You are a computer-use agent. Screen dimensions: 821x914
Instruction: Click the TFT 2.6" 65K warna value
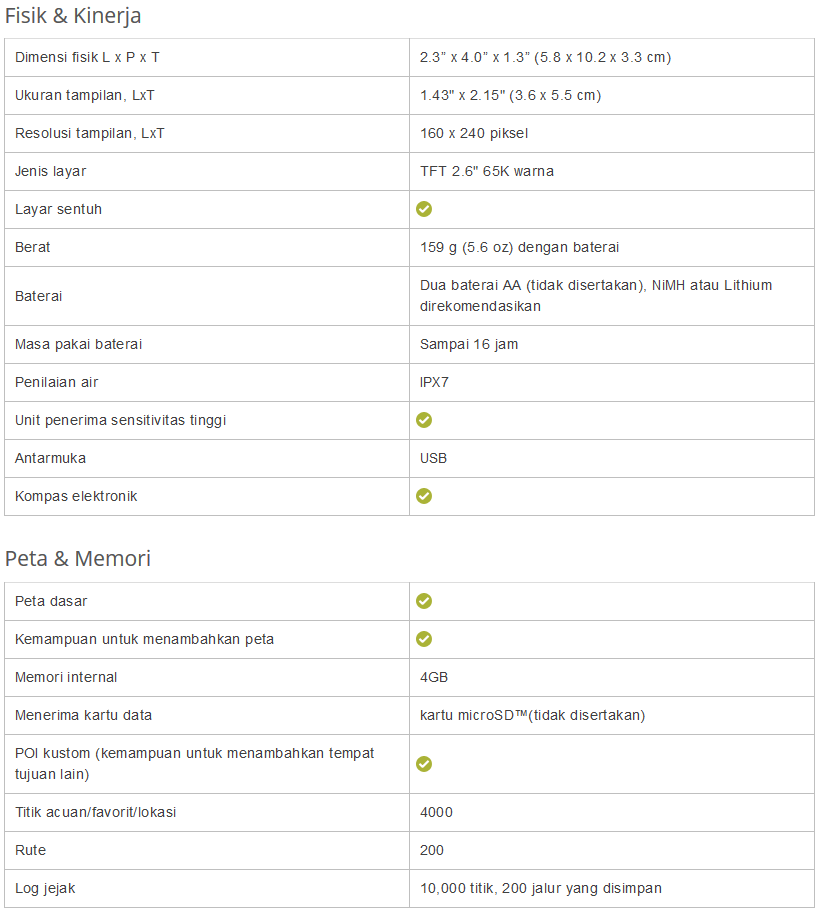[487, 171]
